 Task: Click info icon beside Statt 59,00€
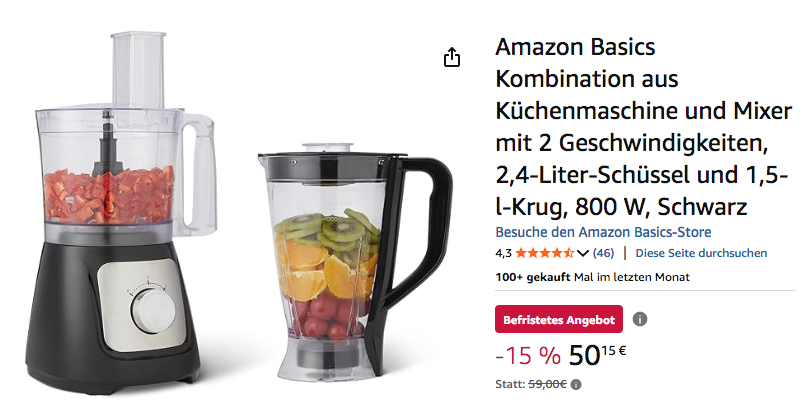[x=576, y=384]
